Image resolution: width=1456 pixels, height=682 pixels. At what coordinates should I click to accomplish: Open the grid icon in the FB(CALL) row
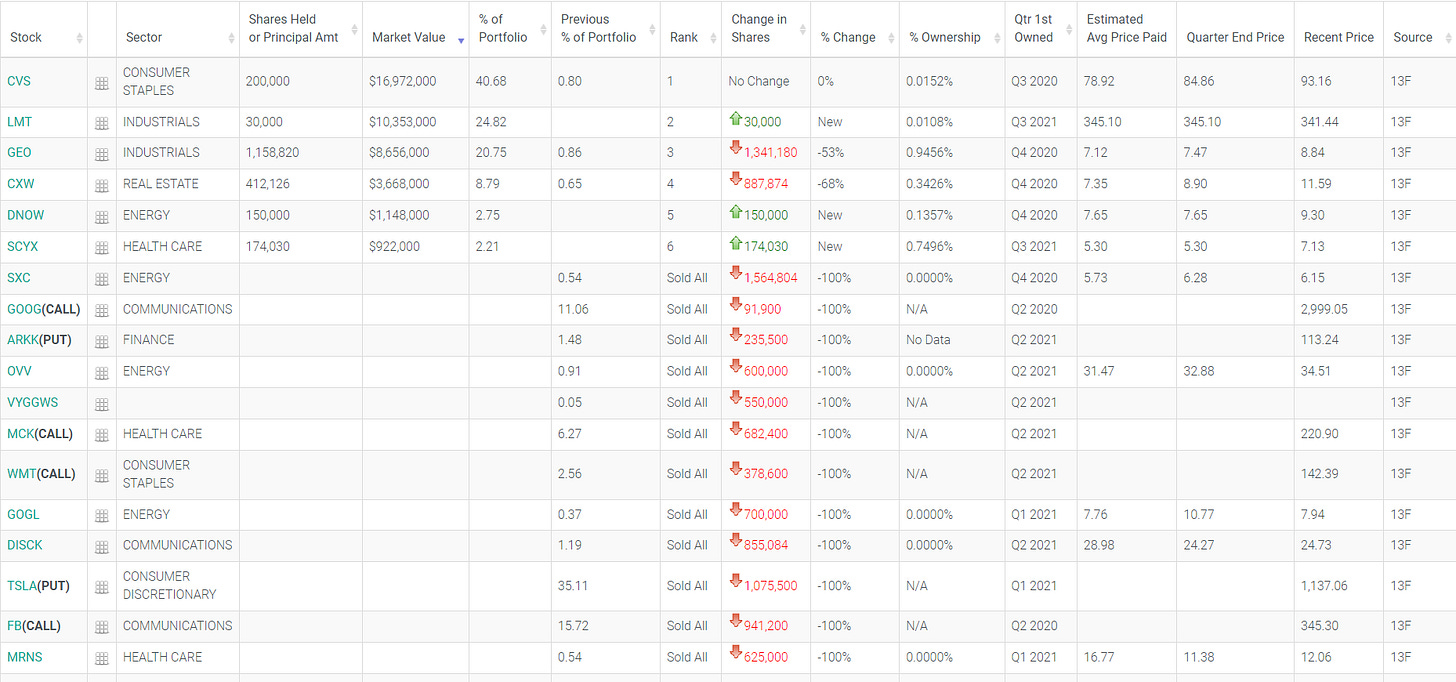(x=102, y=628)
